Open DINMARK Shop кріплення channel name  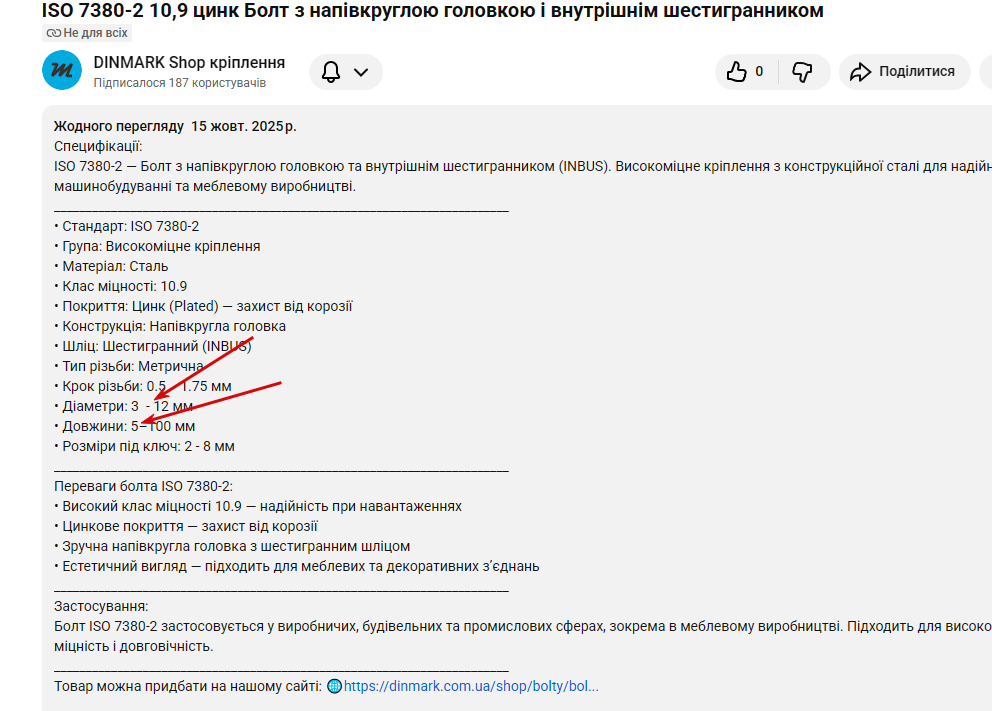click(189, 63)
